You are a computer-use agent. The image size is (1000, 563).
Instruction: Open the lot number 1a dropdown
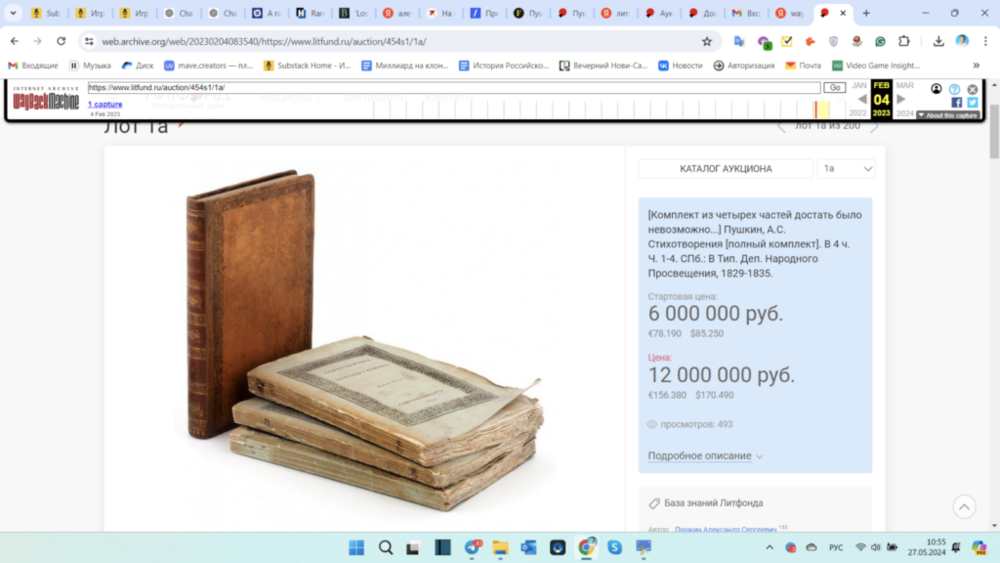[x=846, y=169]
